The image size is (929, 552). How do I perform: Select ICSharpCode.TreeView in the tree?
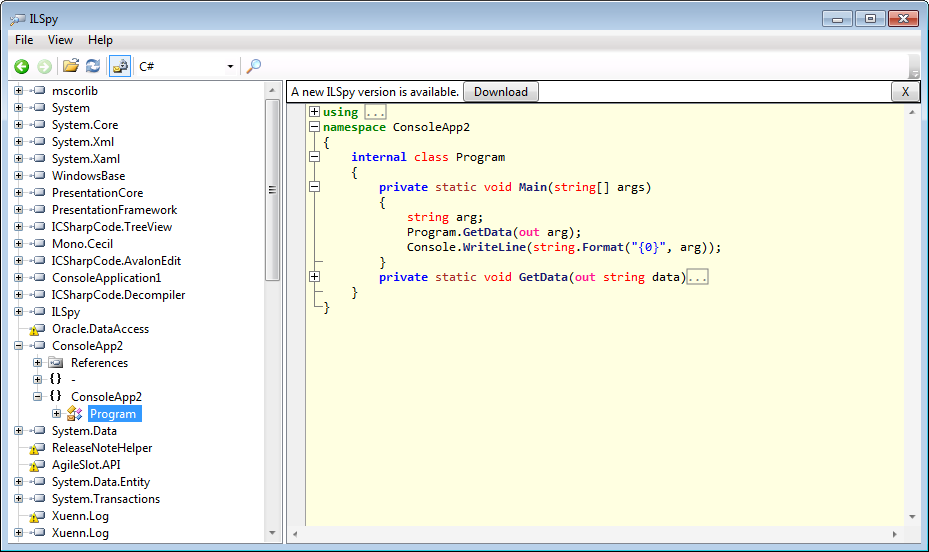point(112,227)
